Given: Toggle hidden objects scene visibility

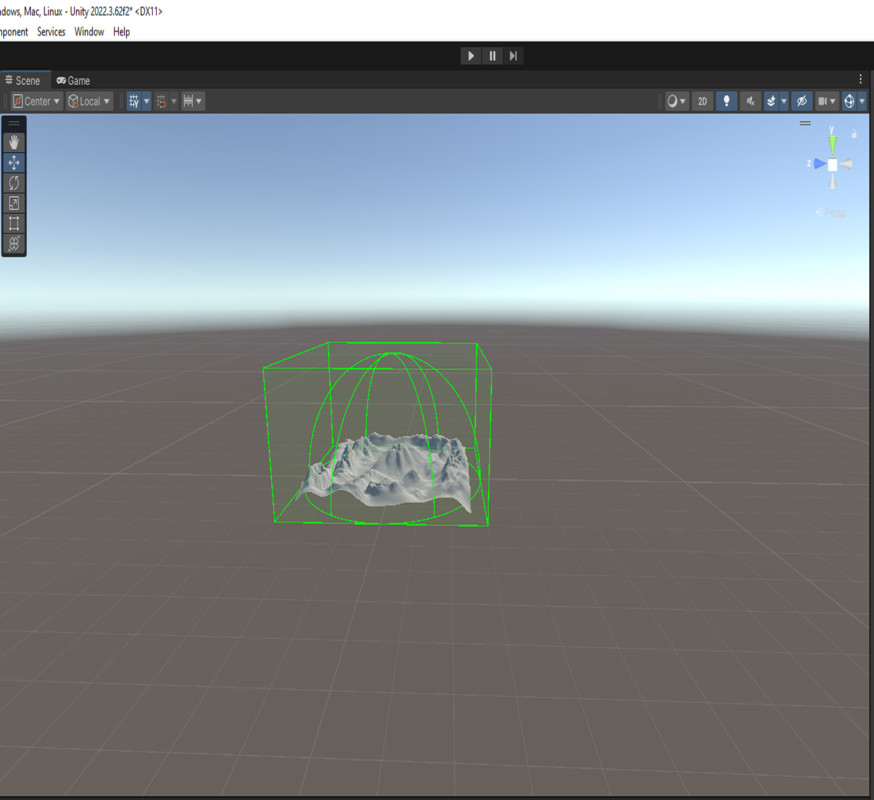Looking at the screenshot, I should pos(802,101).
